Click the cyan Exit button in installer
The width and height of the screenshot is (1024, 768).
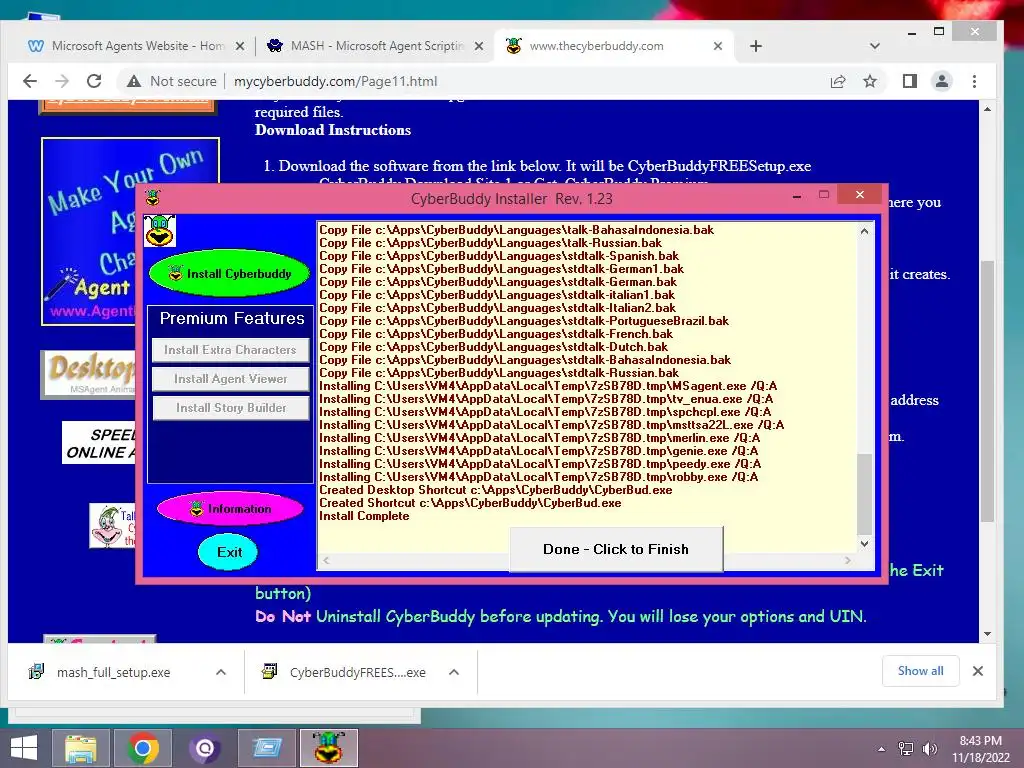coord(228,552)
